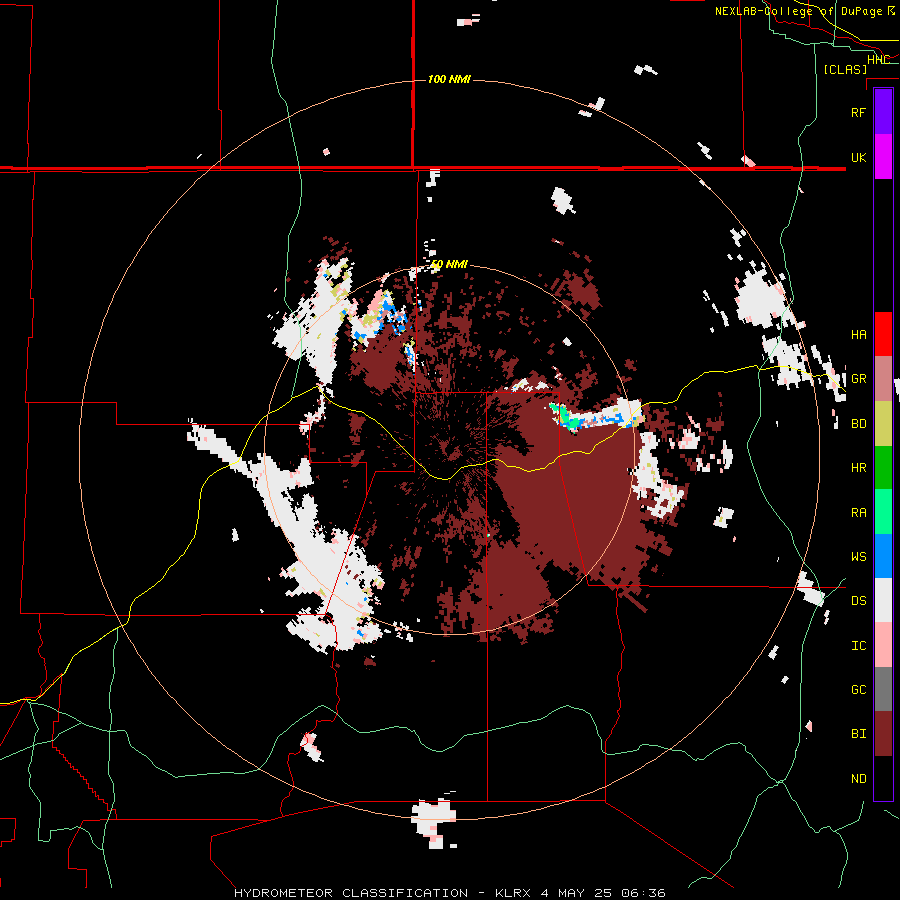This screenshot has height=900, width=900.
Task: Select the BD legend label
Action: [858, 424]
